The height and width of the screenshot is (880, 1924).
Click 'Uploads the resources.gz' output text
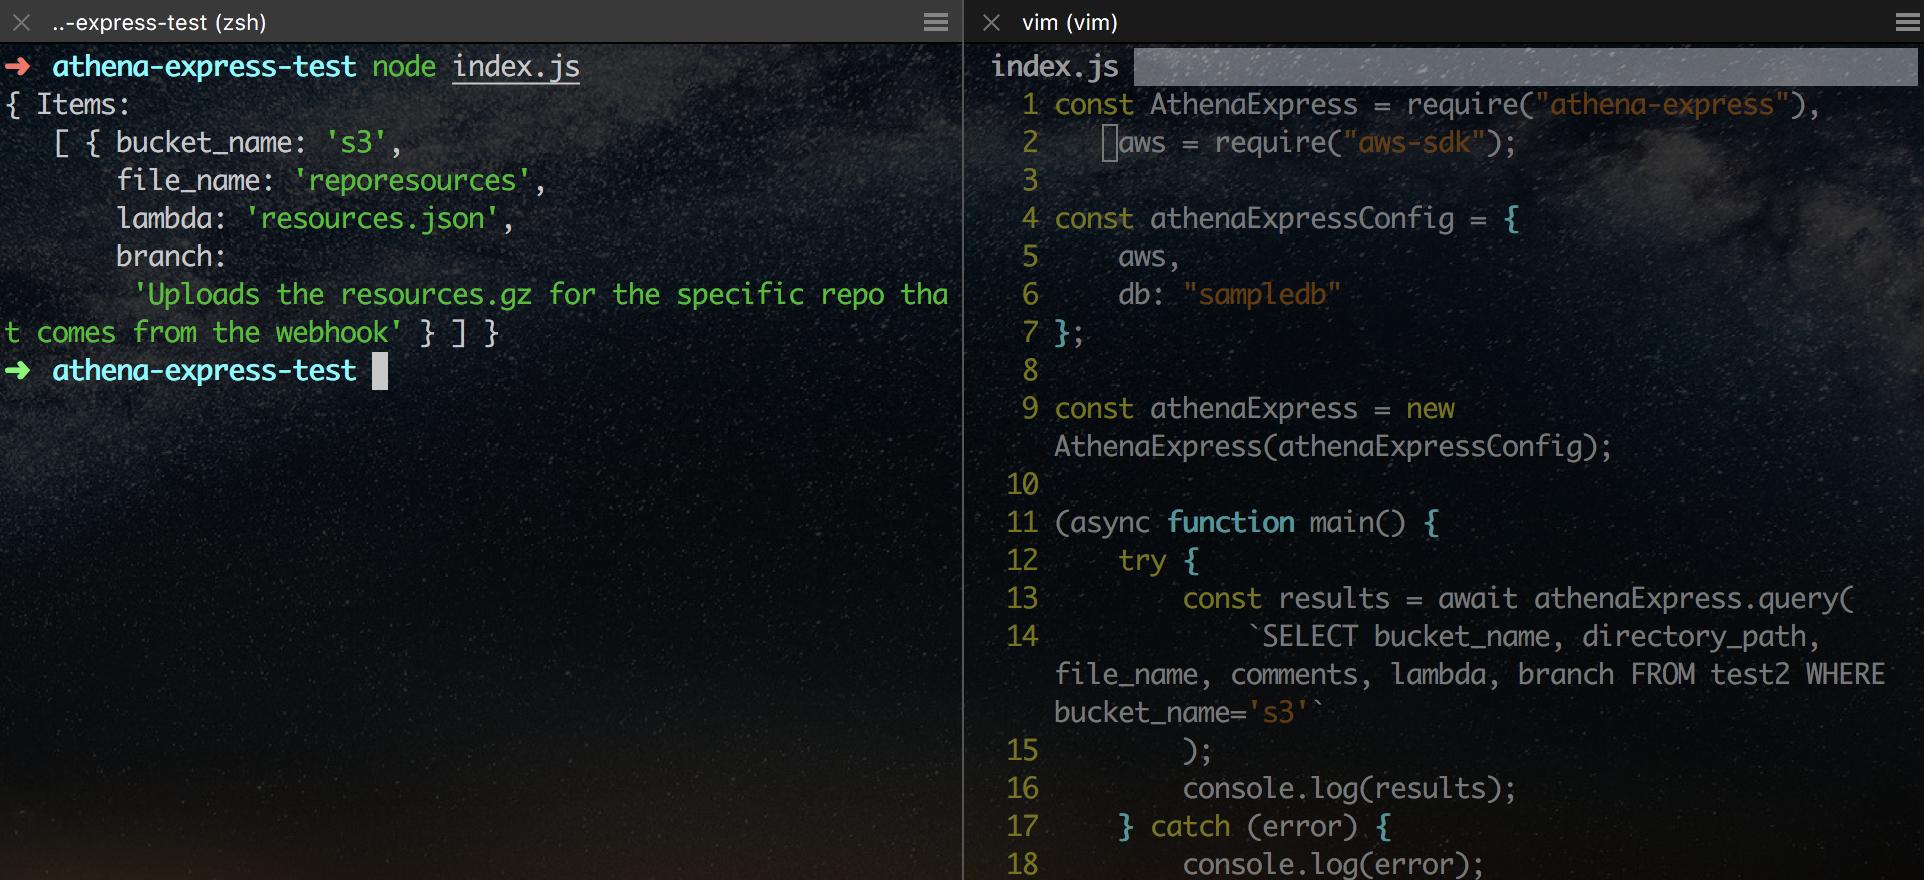coord(332,295)
